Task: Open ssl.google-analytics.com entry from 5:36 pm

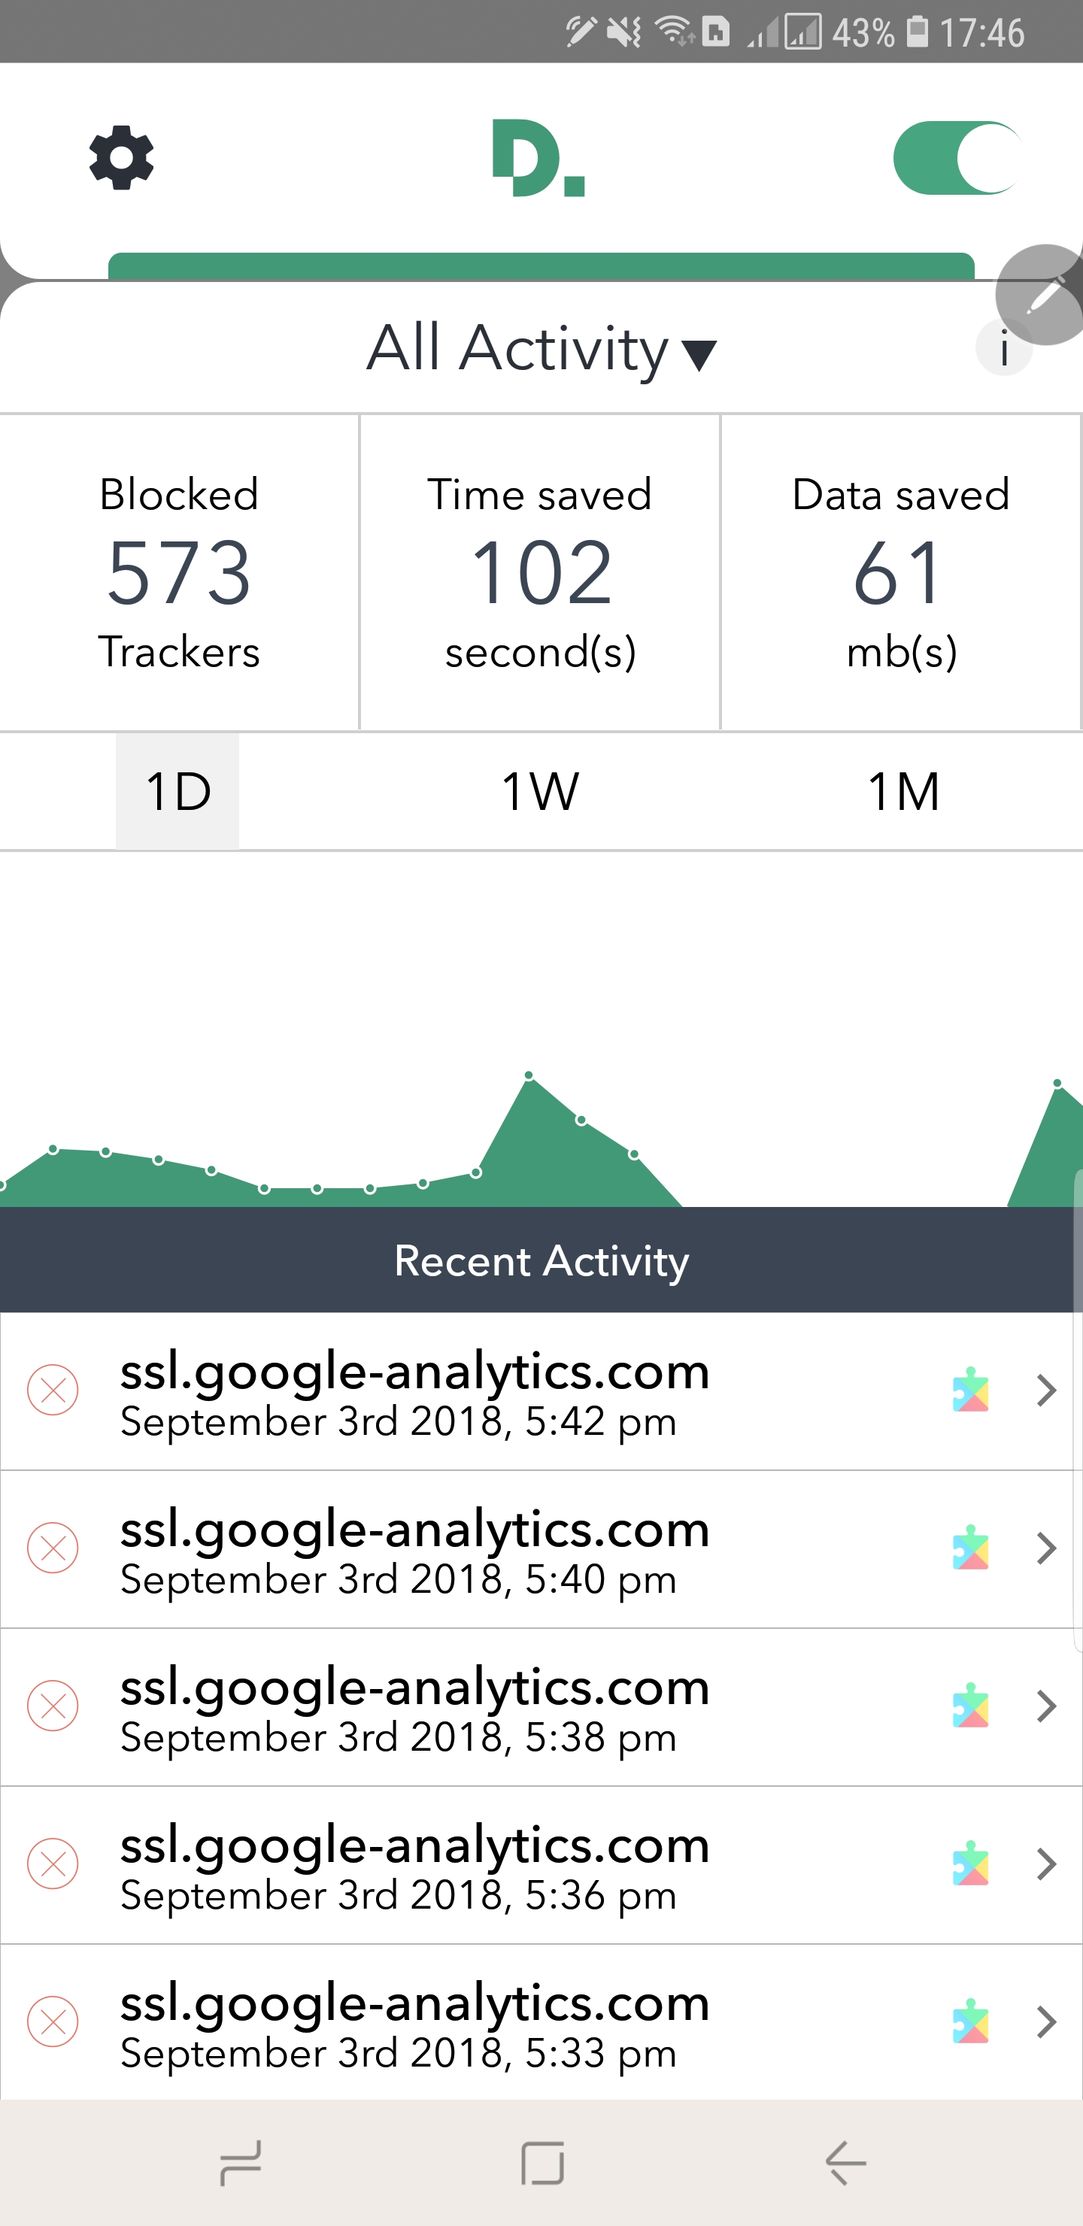Action: [414, 1864]
